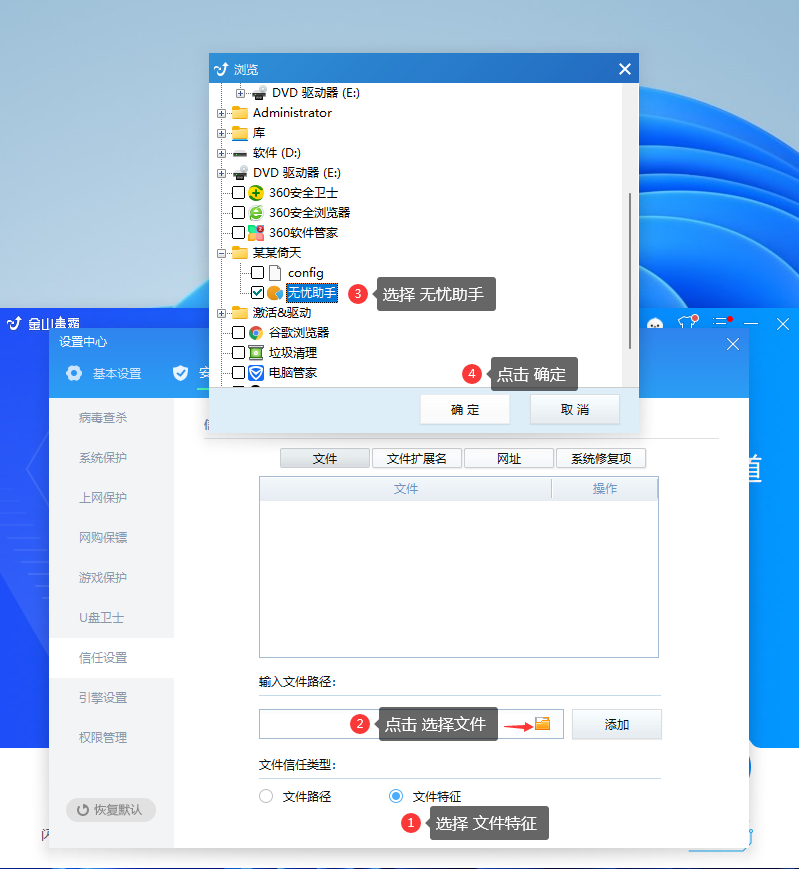
Task: Open U盘卫士 in the settings sidebar
Action: click(101, 617)
